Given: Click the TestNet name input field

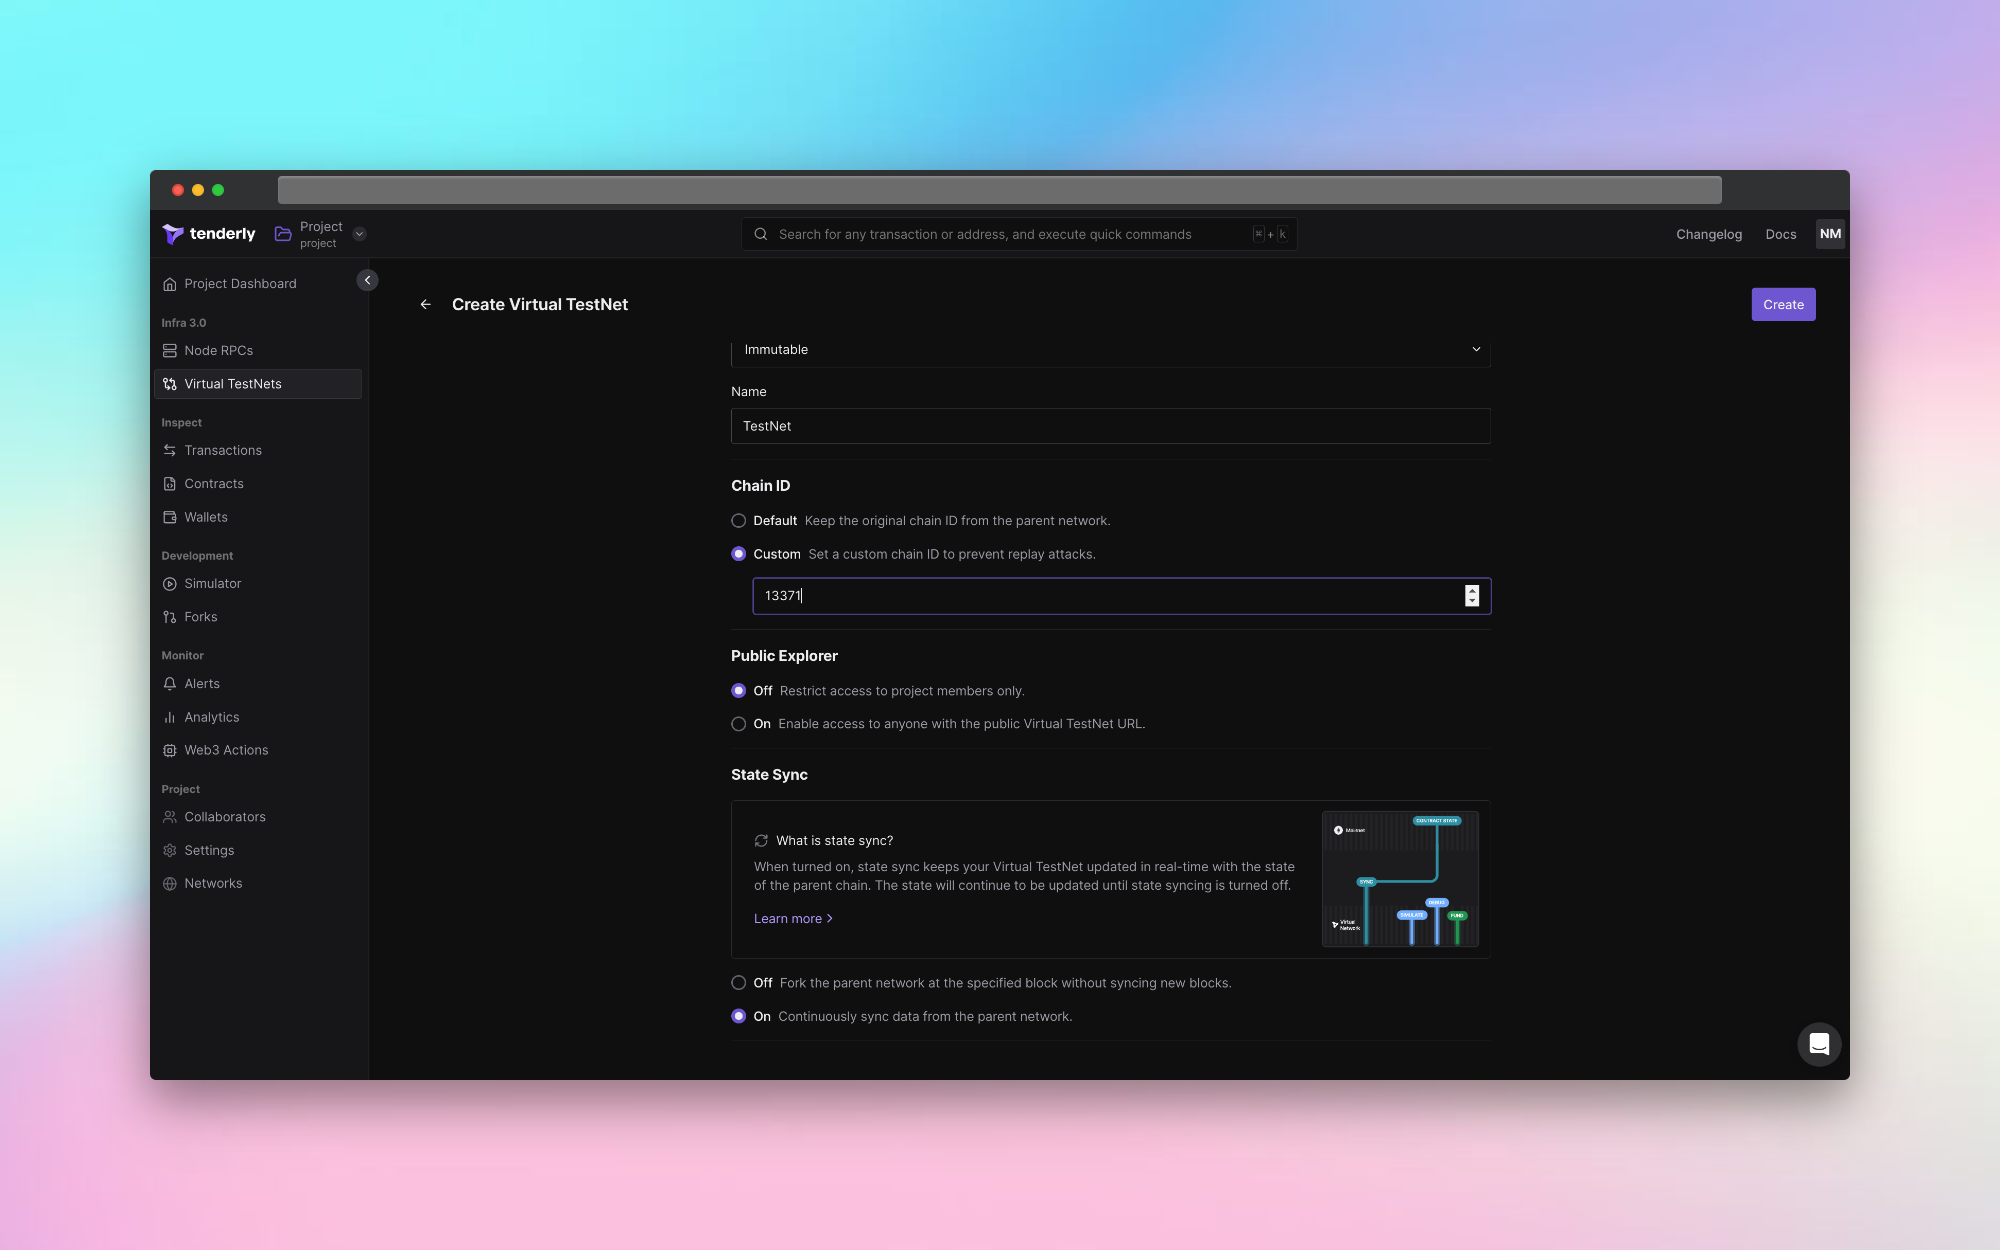Looking at the screenshot, I should pos(1110,426).
